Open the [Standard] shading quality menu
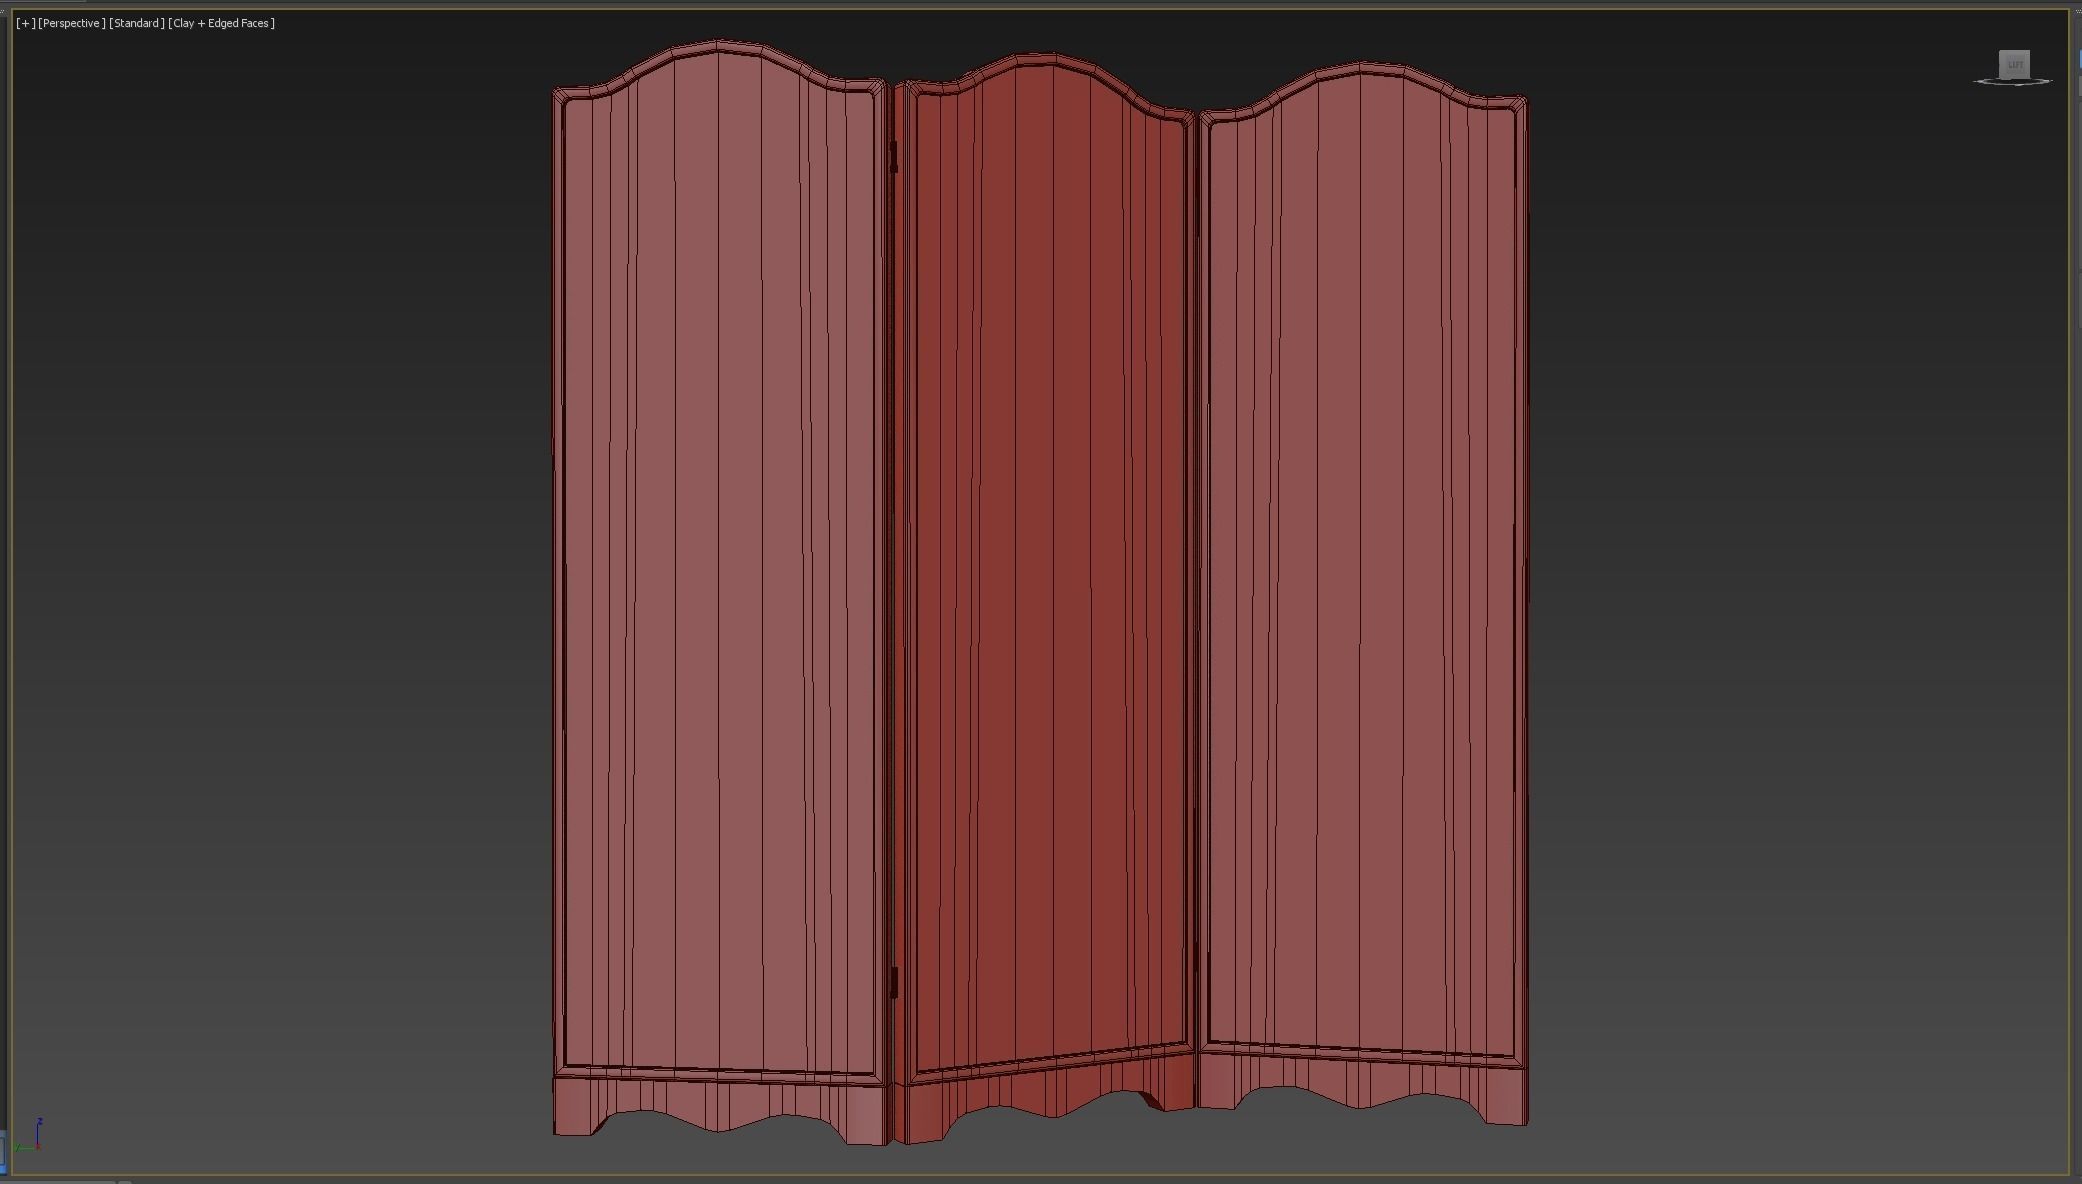This screenshot has height=1184, width=2082. pos(137,23)
